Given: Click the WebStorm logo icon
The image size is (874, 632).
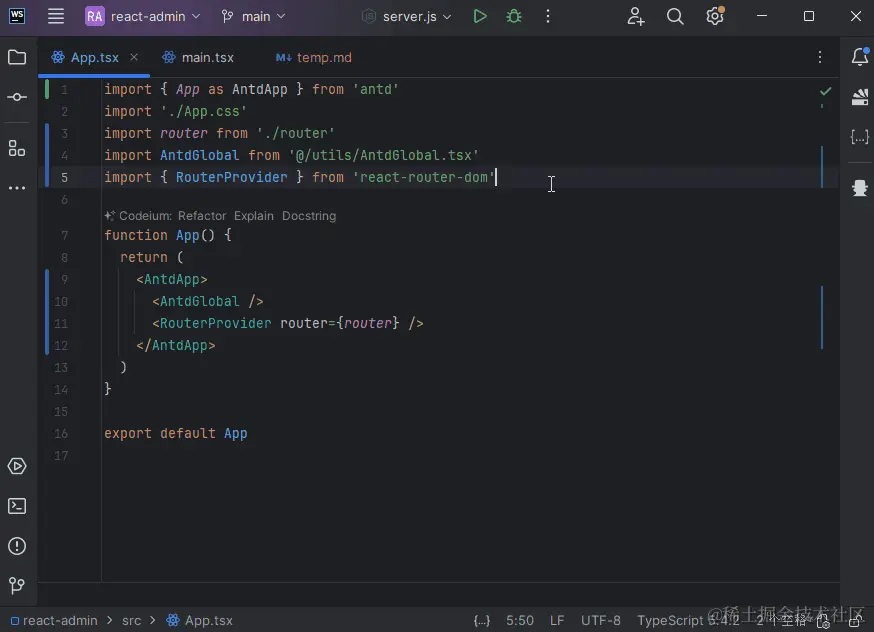Looking at the screenshot, I should pyautogui.click(x=17, y=16).
